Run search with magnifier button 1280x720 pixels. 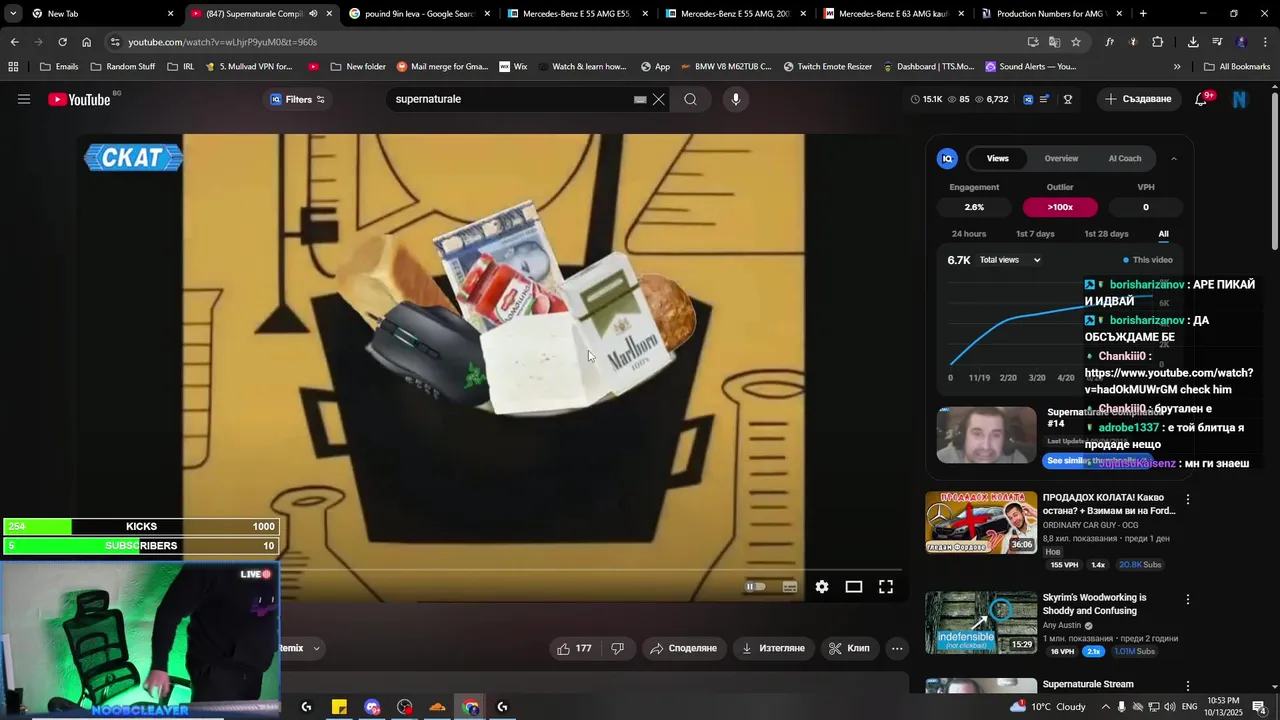[691, 99]
